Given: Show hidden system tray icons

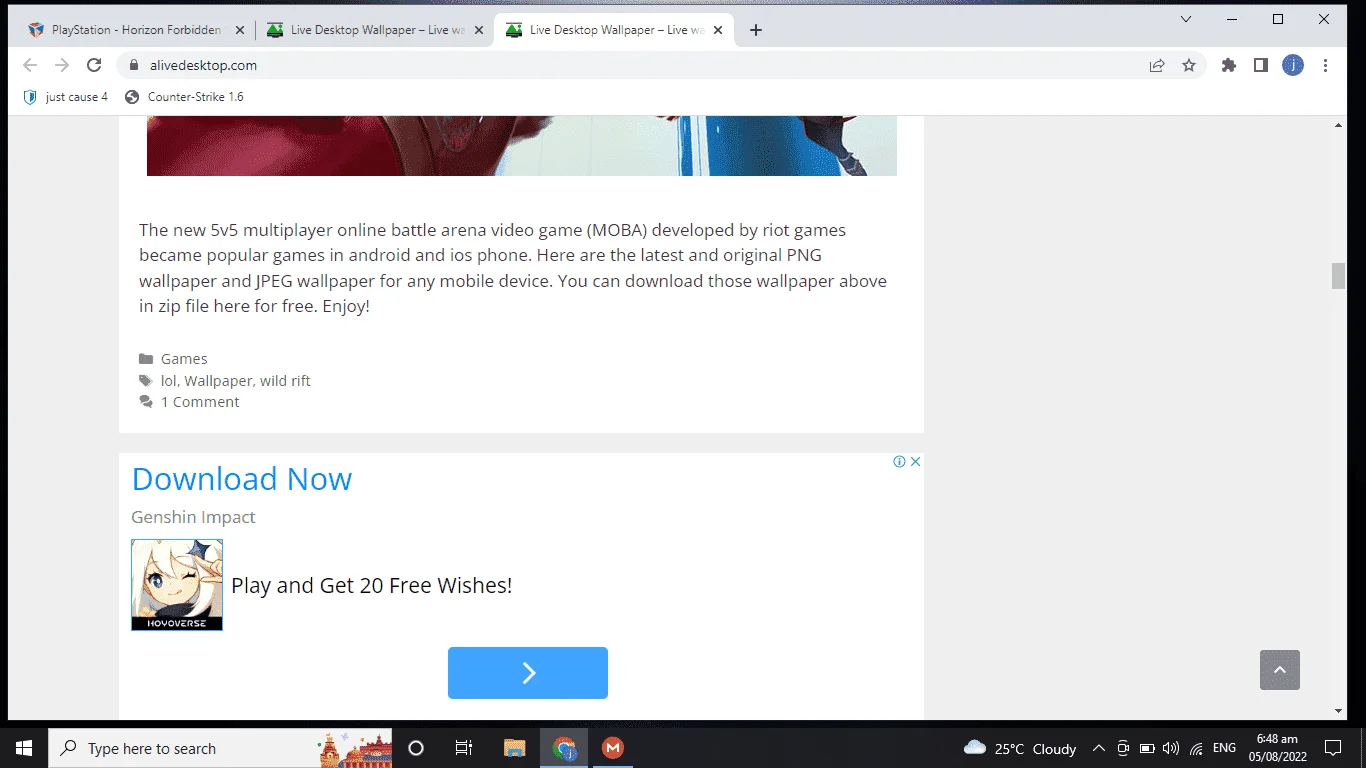Looking at the screenshot, I should pyautogui.click(x=1098, y=748).
